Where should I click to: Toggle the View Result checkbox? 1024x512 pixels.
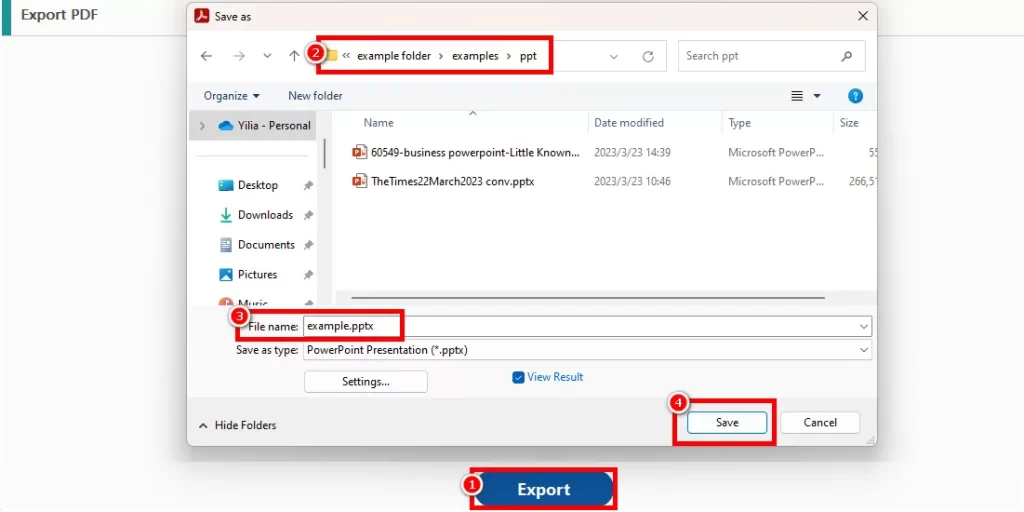pos(518,377)
